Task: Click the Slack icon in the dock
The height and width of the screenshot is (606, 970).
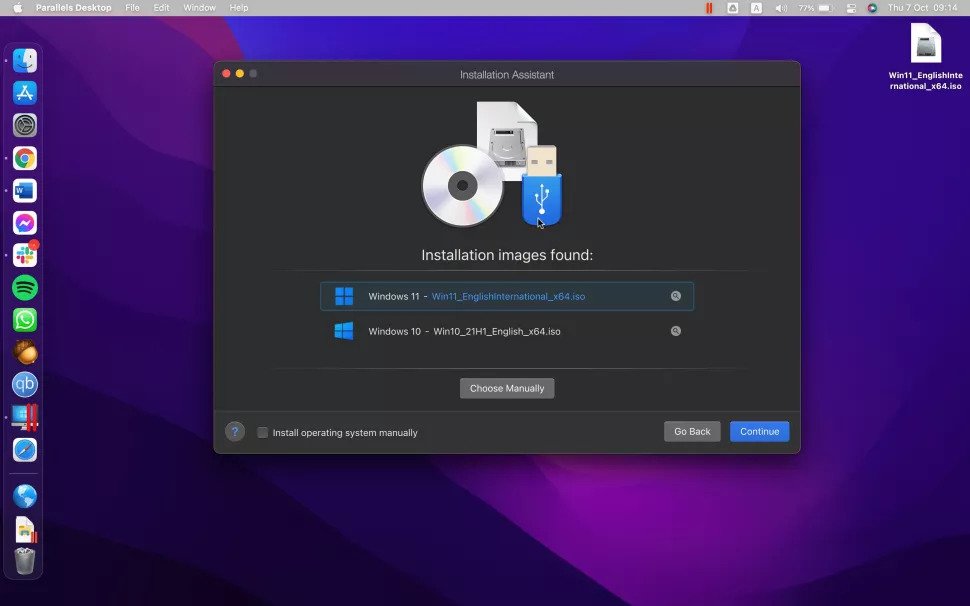Action: click(x=24, y=255)
